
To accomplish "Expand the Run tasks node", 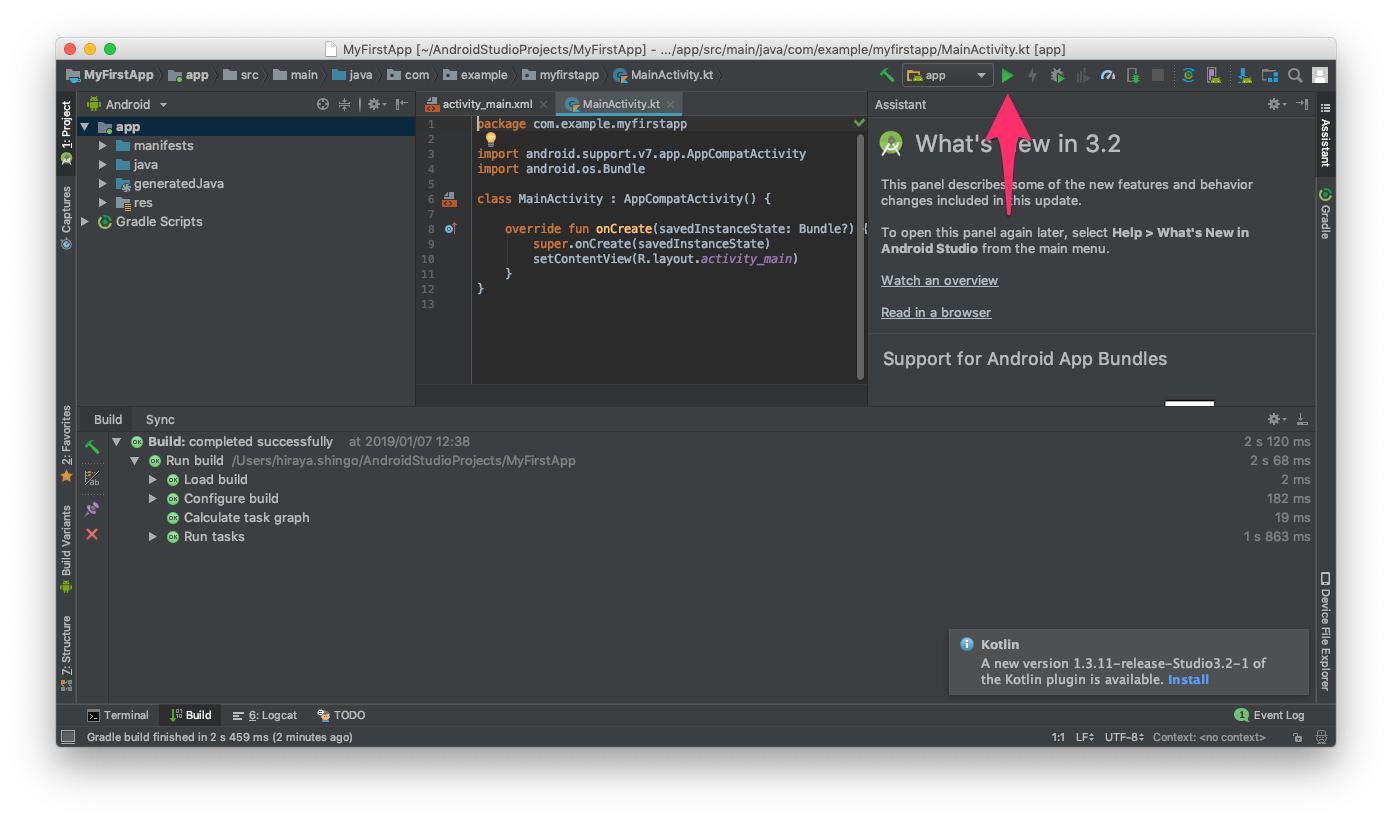I will (x=153, y=537).
